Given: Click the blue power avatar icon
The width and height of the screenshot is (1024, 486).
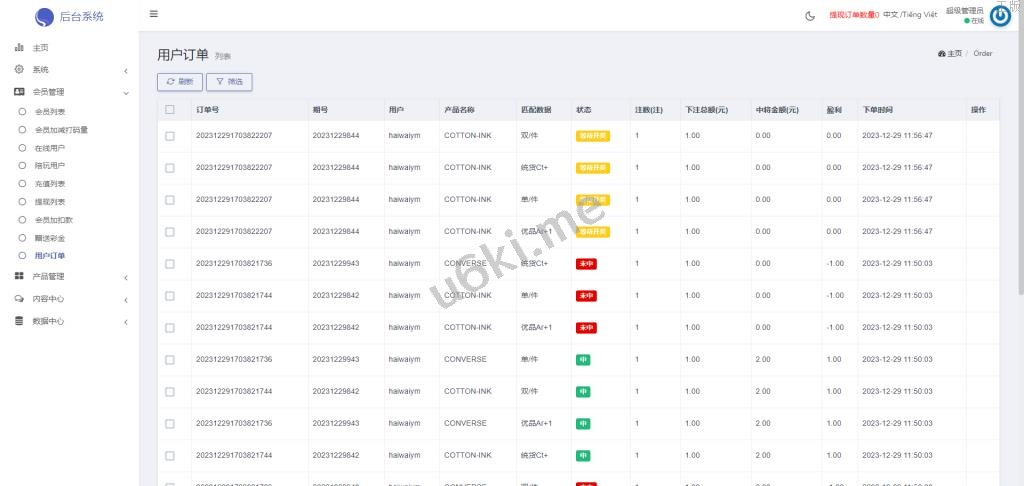Looking at the screenshot, I should click(x=1000, y=15).
